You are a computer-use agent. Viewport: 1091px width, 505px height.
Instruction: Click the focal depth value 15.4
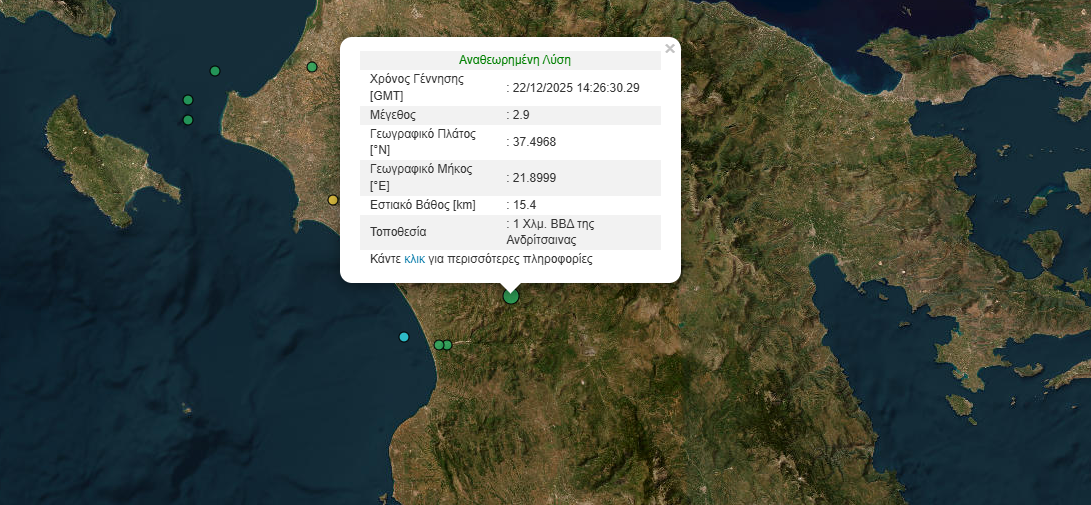pos(525,205)
